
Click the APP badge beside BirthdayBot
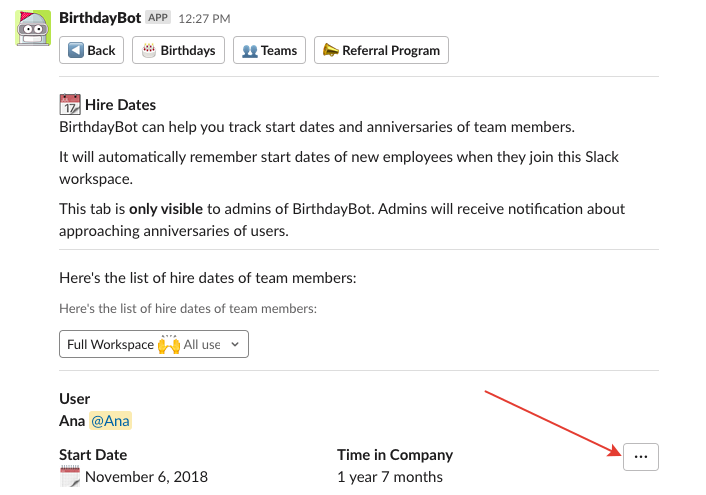point(158,18)
